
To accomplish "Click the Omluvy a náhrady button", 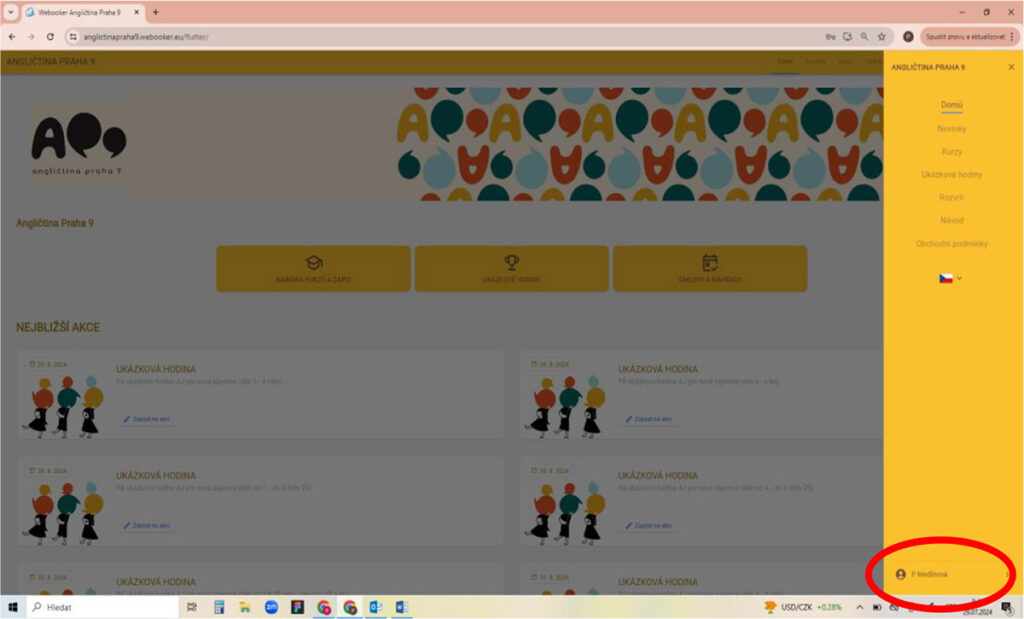I will click(710, 268).
